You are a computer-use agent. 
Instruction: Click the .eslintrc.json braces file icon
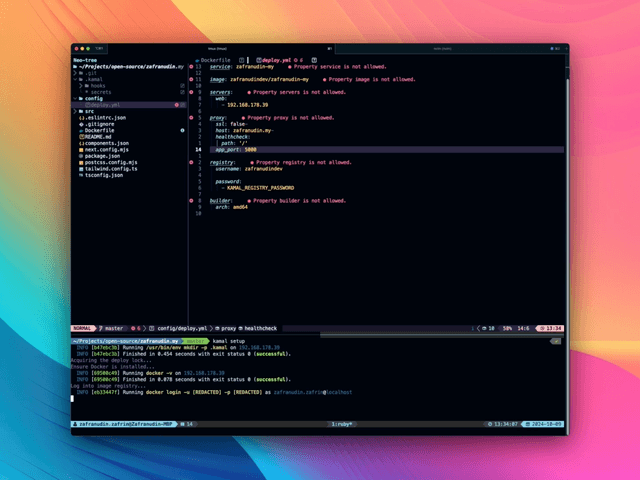pos(81,118)
